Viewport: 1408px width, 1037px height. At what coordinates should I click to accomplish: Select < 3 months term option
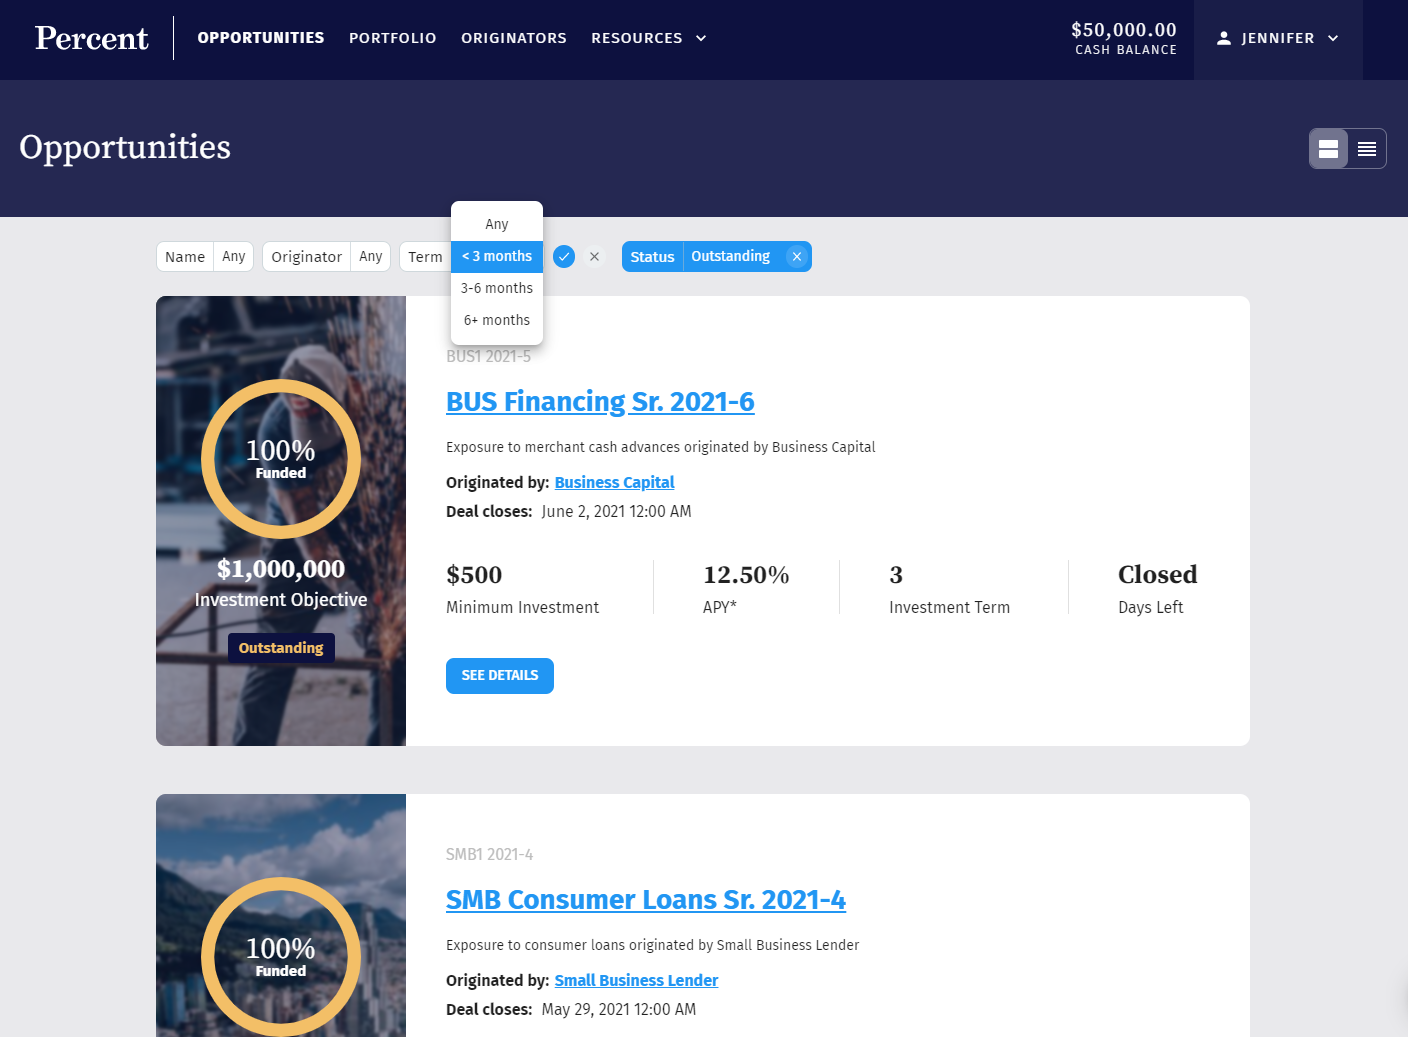click(497, 256)
